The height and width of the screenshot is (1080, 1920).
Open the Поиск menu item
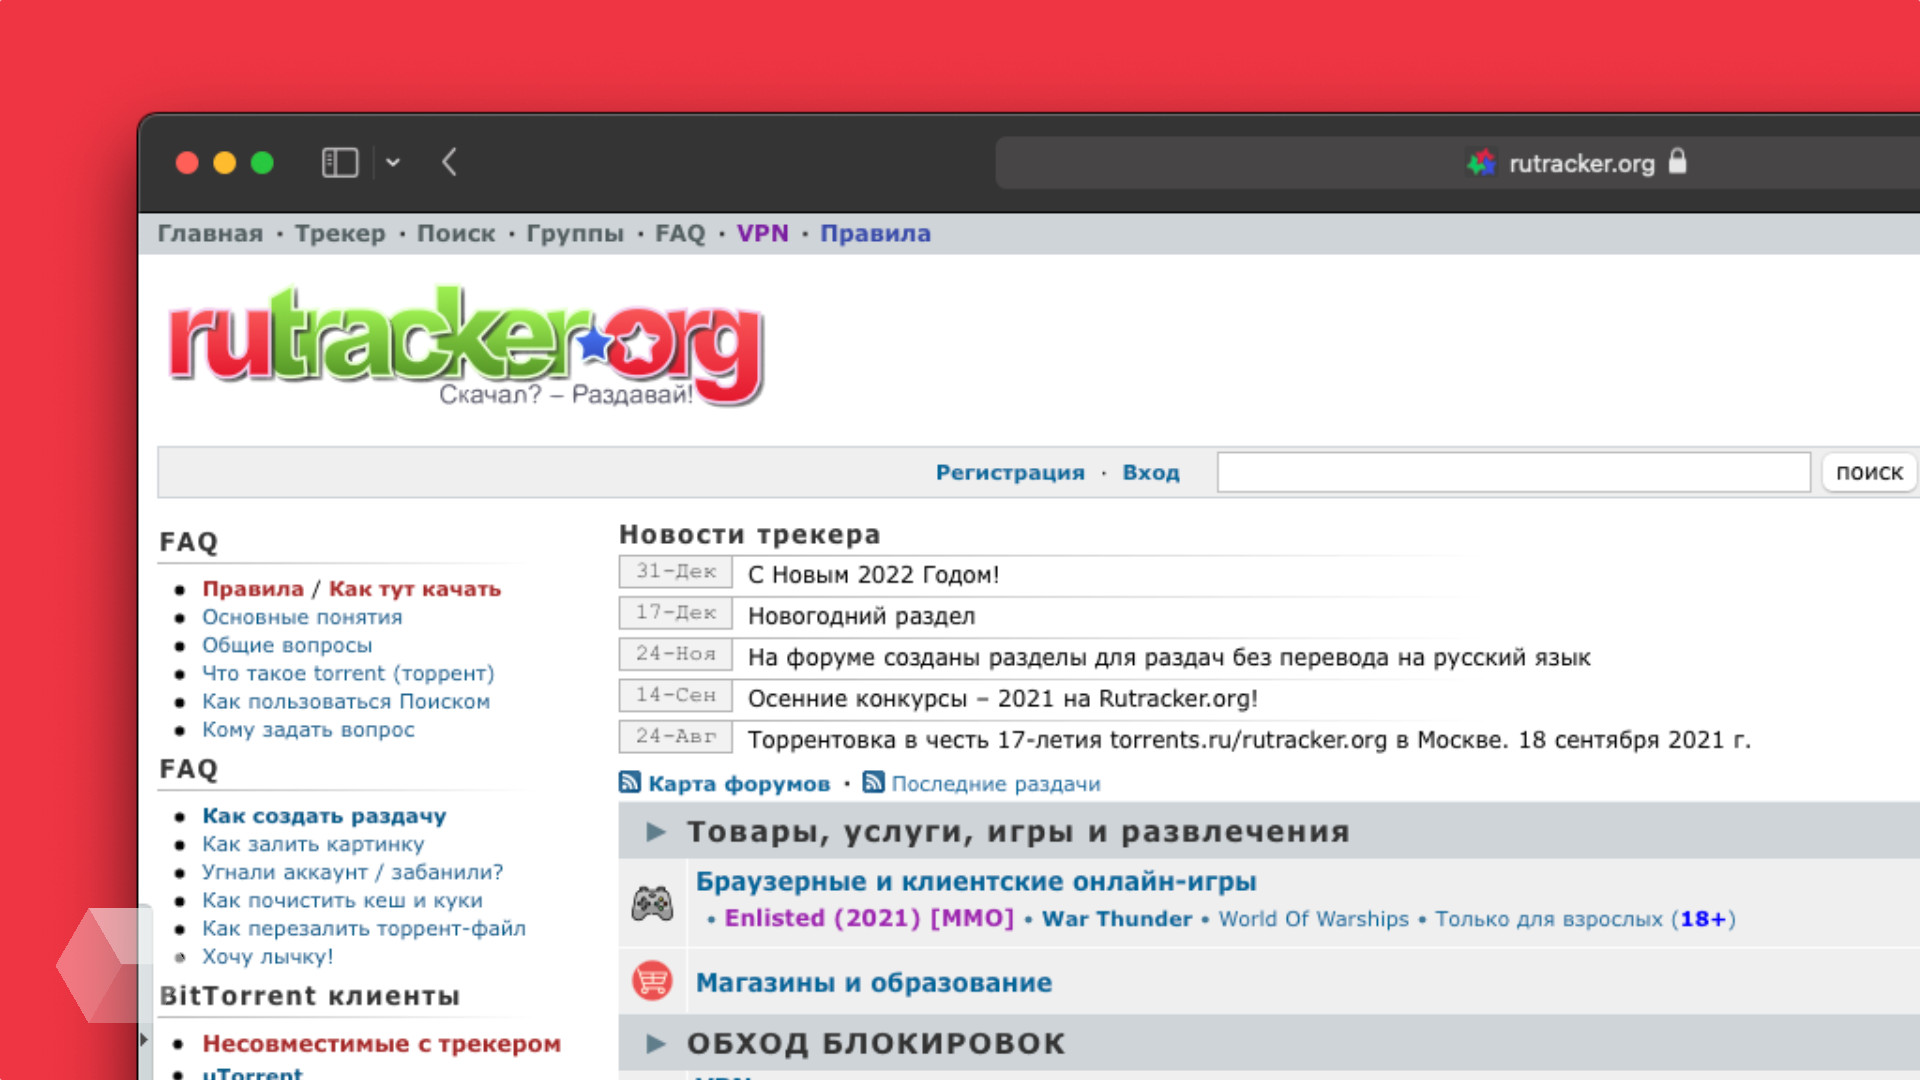pyautogui.click(x=456, y=233)
